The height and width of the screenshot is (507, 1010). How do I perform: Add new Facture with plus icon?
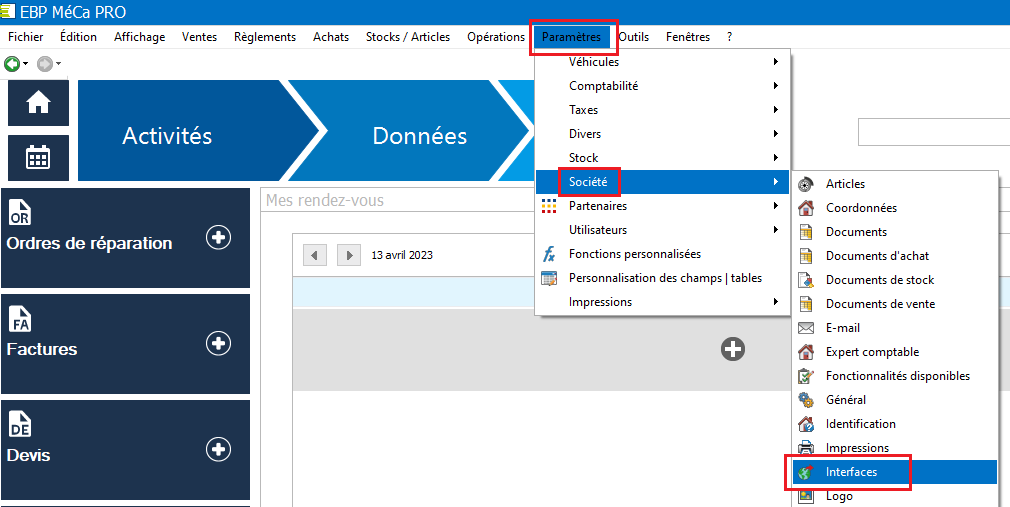[218, 343]
